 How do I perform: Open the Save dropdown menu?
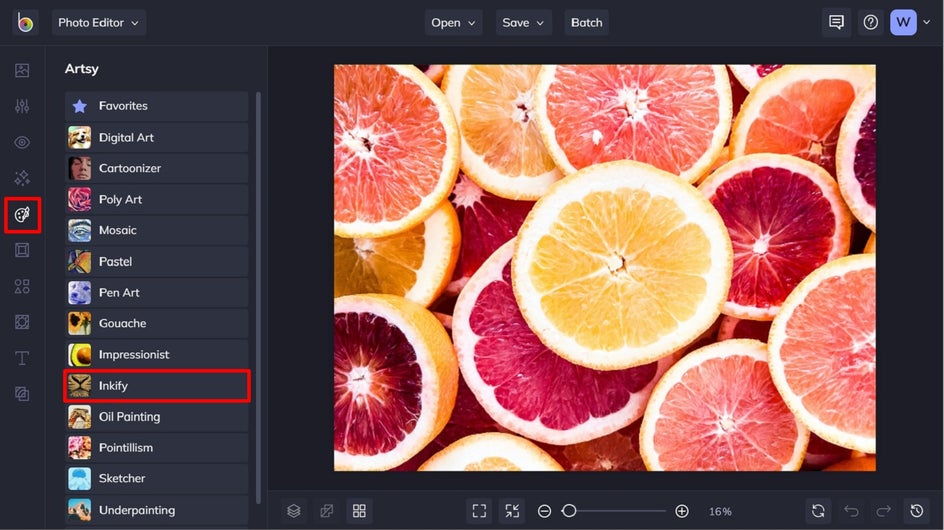pyautogui.click(x=523, y=23)
